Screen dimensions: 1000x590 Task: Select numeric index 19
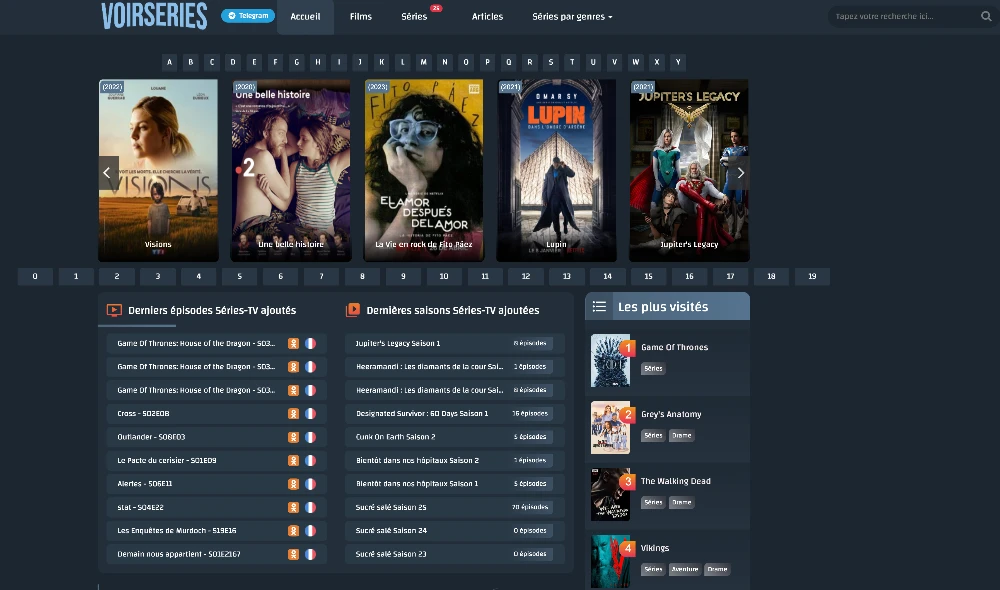click(812, 276)
